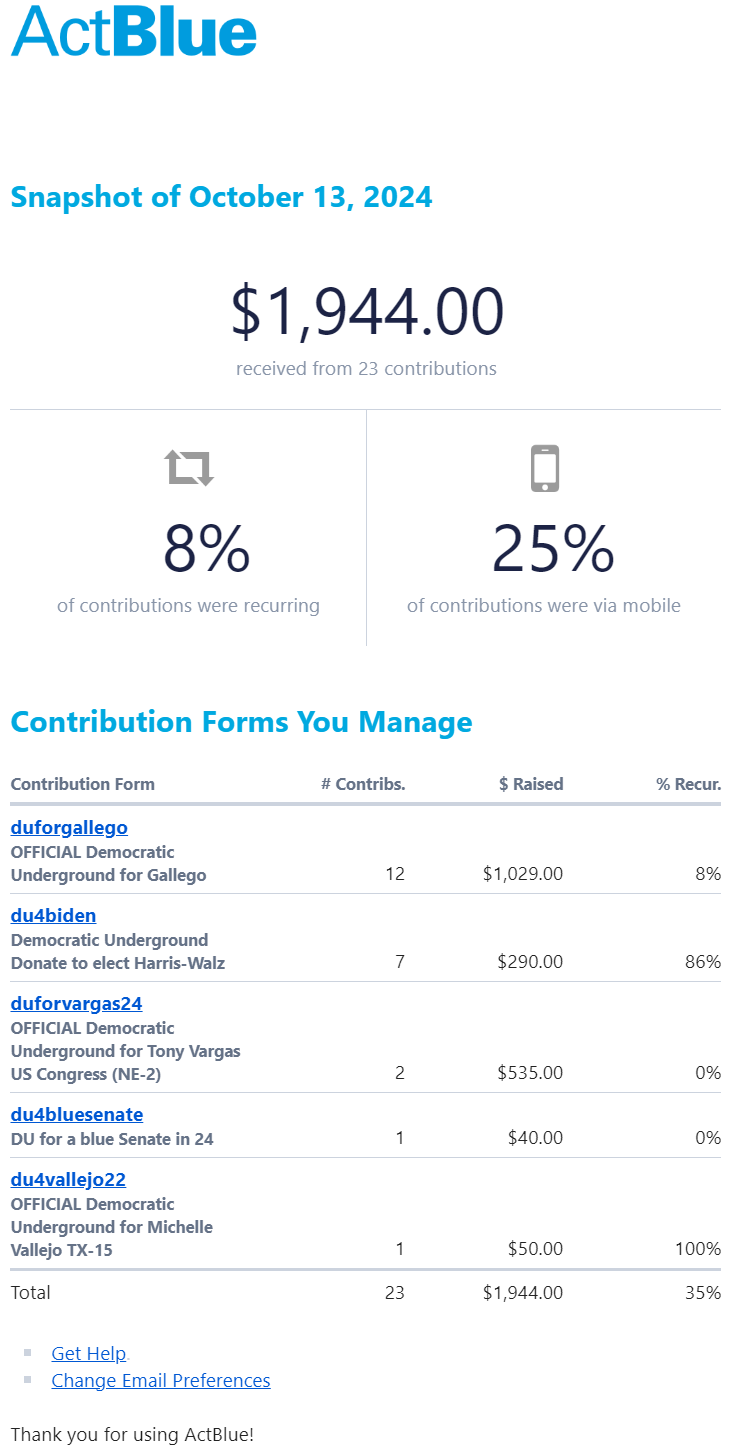Open the du4biden contribution form link
The width and height of the screenshot is (732, 1452).
53,915
